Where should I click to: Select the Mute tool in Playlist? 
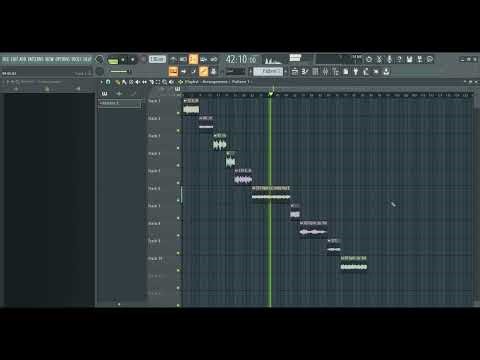point(137,82)
